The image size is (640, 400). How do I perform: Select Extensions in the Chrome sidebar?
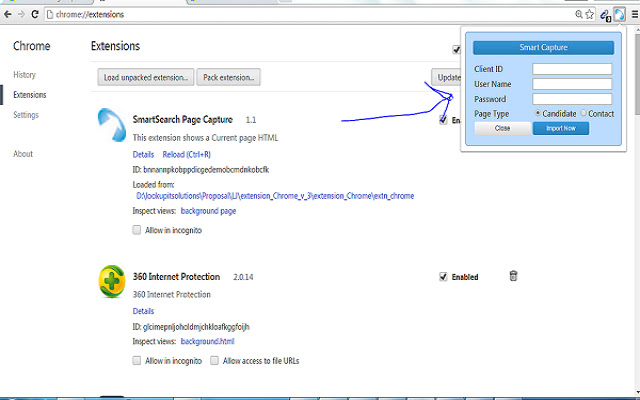29,95
